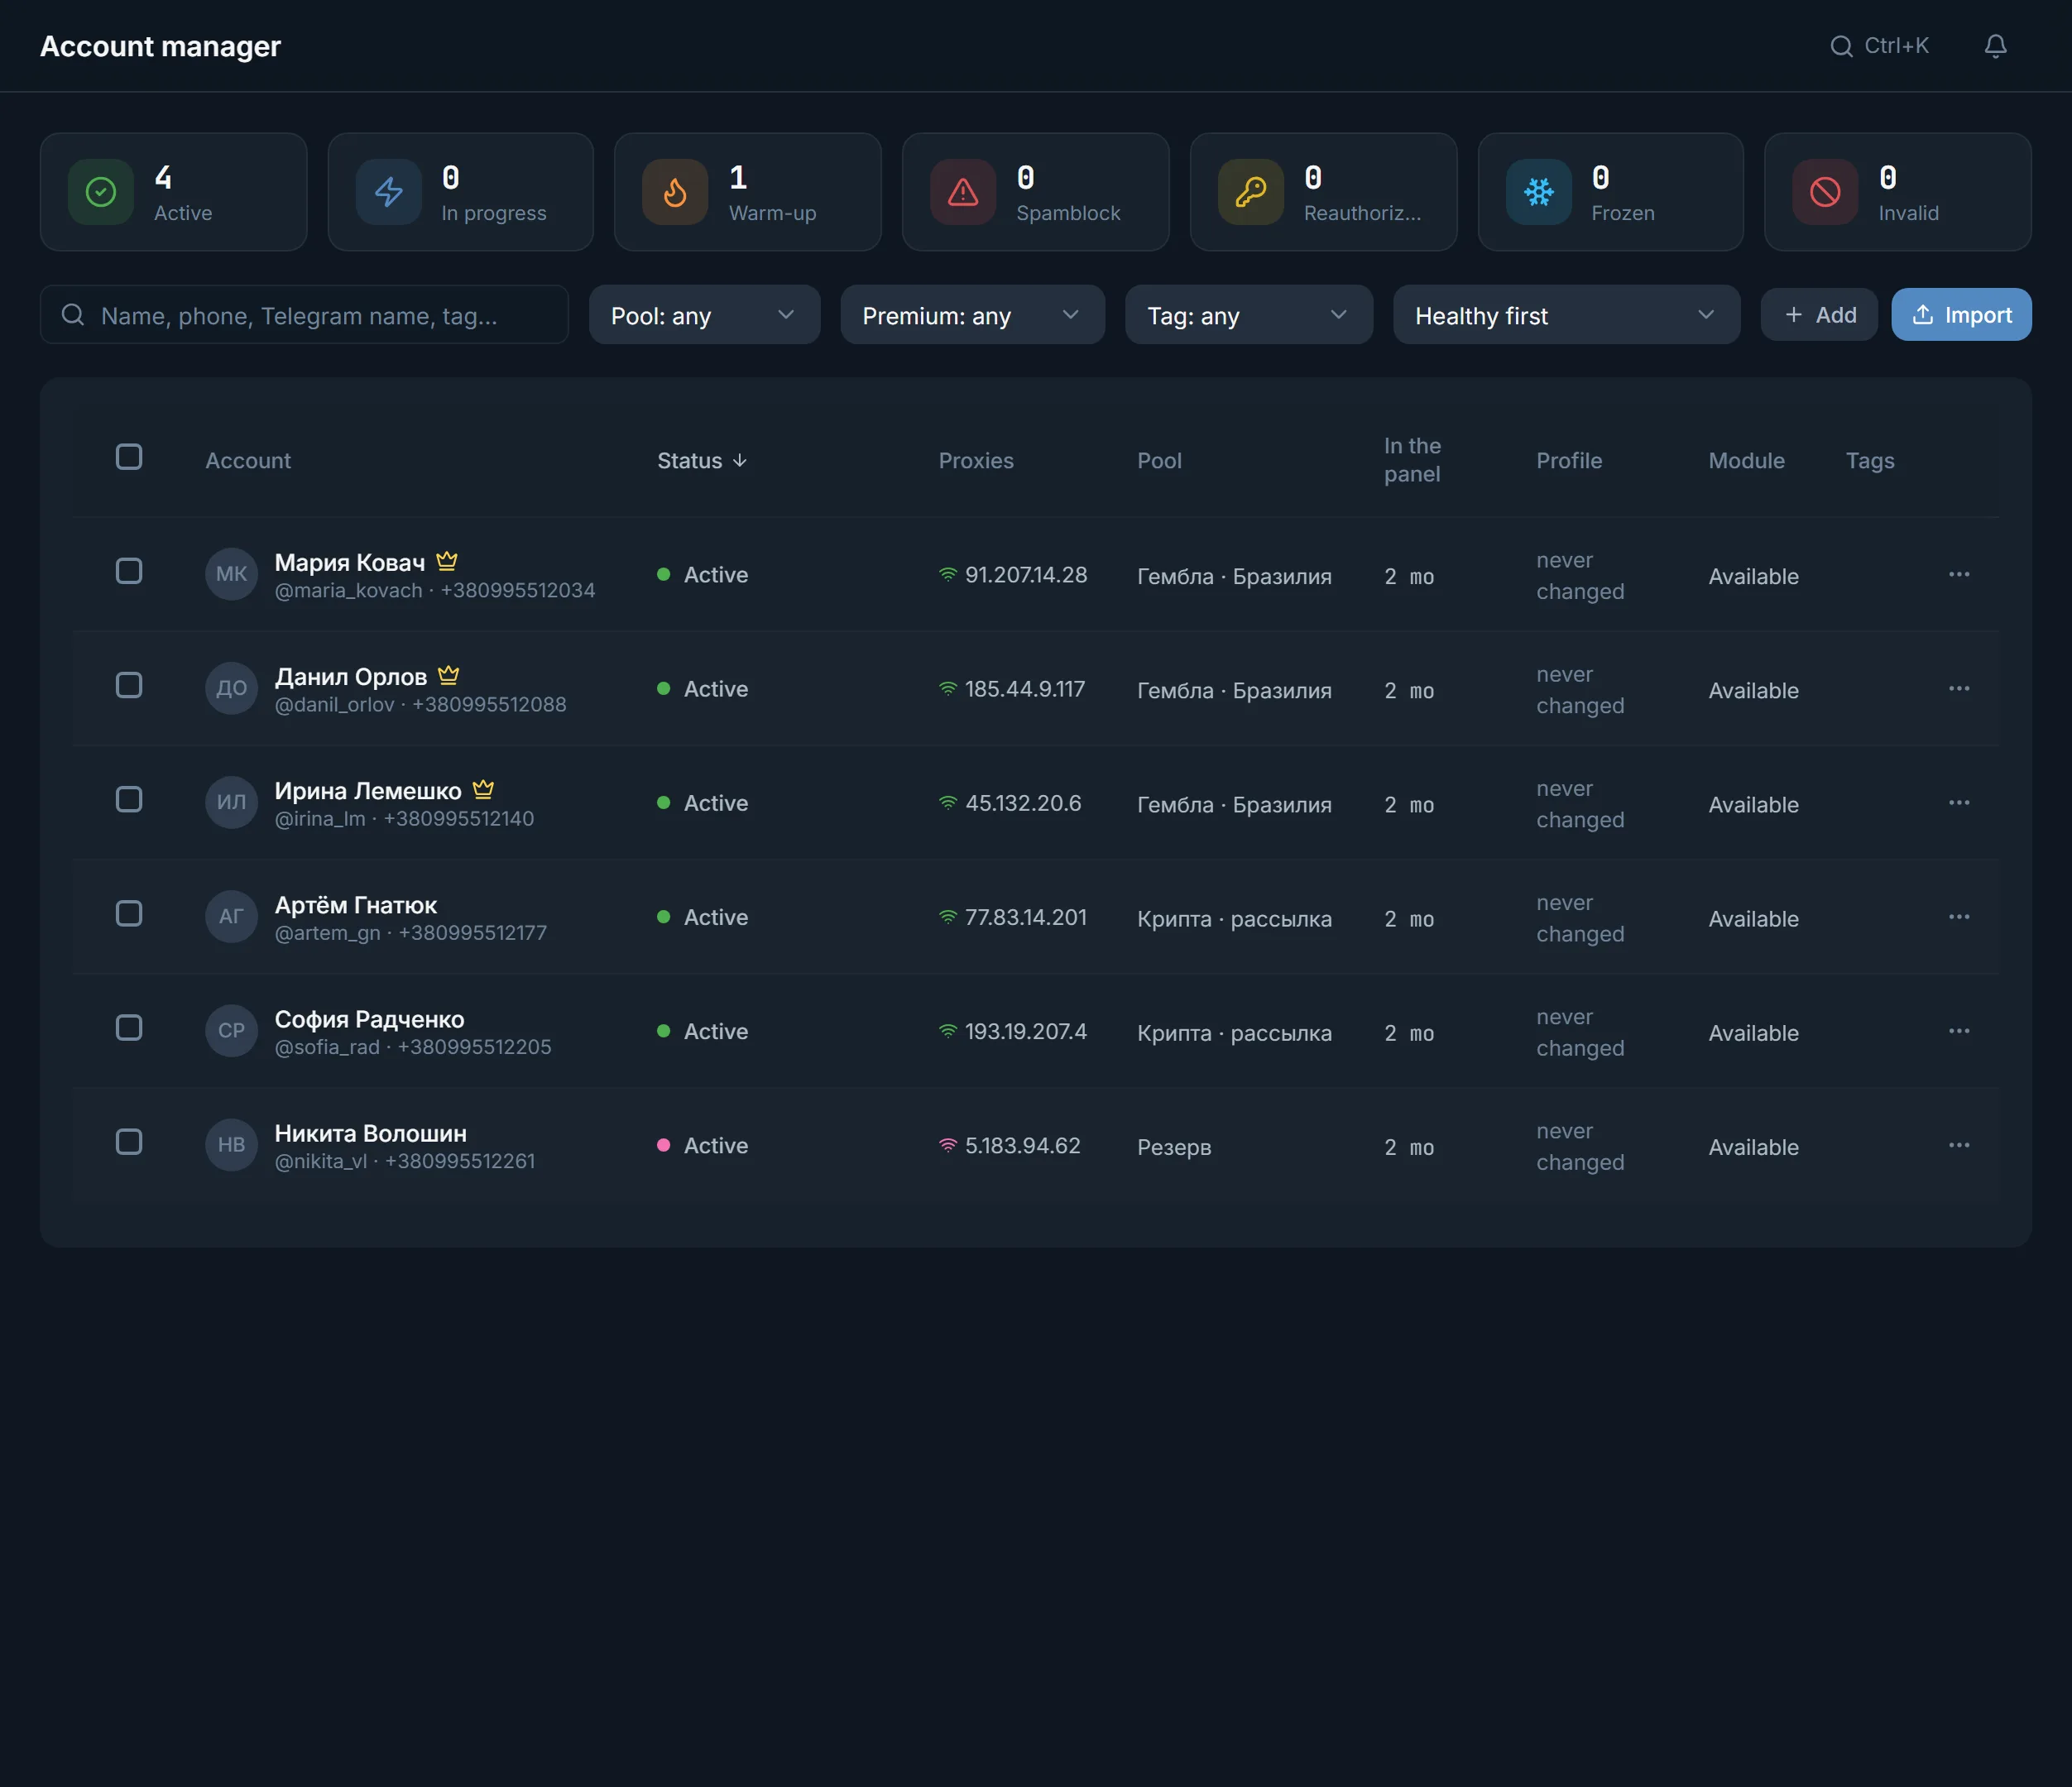Select the София Радченко row checkbox
The width and height of the screenshot is (2072, 1787).
pos(129,1027)
